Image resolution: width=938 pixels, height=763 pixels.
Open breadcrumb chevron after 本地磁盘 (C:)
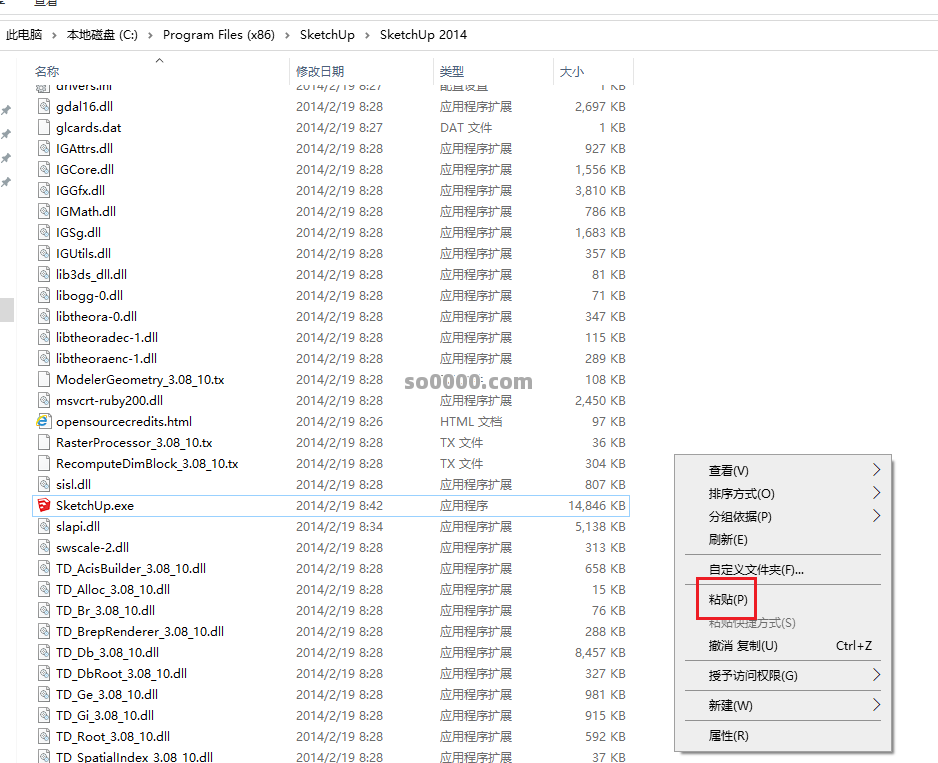[x=150, y=35]
